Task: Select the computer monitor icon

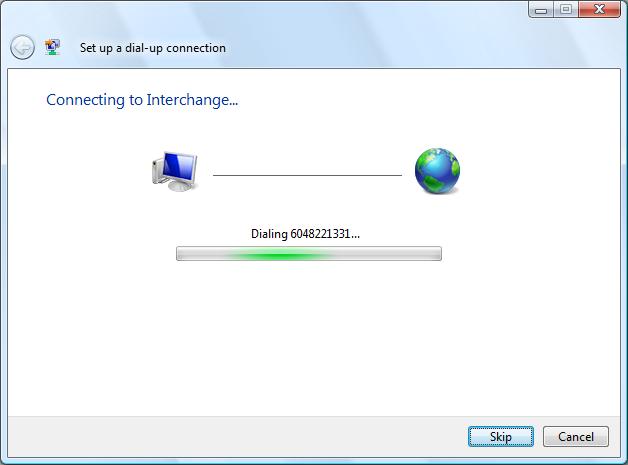Action: [x=175, y=171]
